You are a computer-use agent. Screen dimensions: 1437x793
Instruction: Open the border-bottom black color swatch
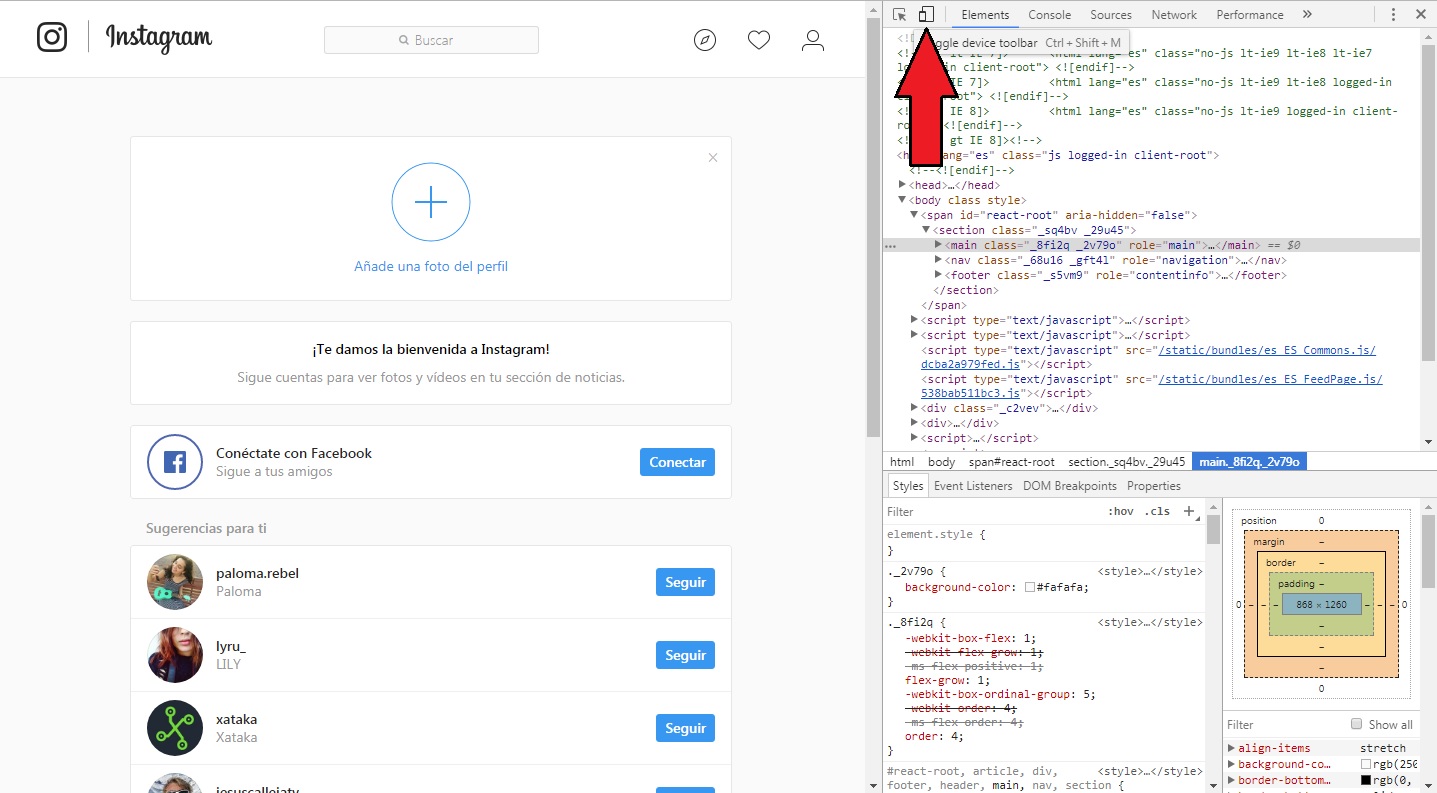point(1366,780)
